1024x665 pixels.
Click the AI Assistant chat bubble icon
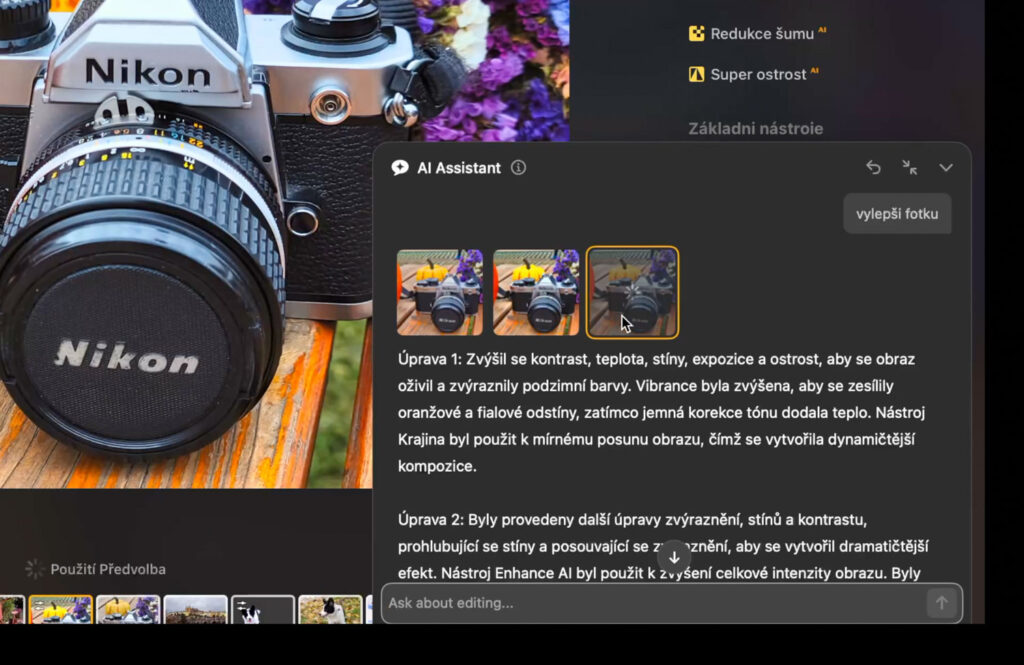pyautogui.click(x=400, y=168)
